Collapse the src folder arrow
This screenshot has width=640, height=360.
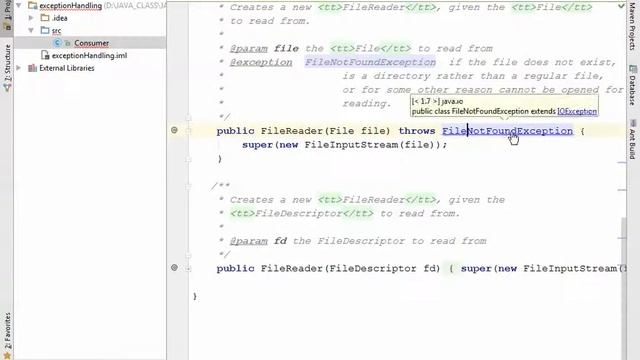click(31, 31)
